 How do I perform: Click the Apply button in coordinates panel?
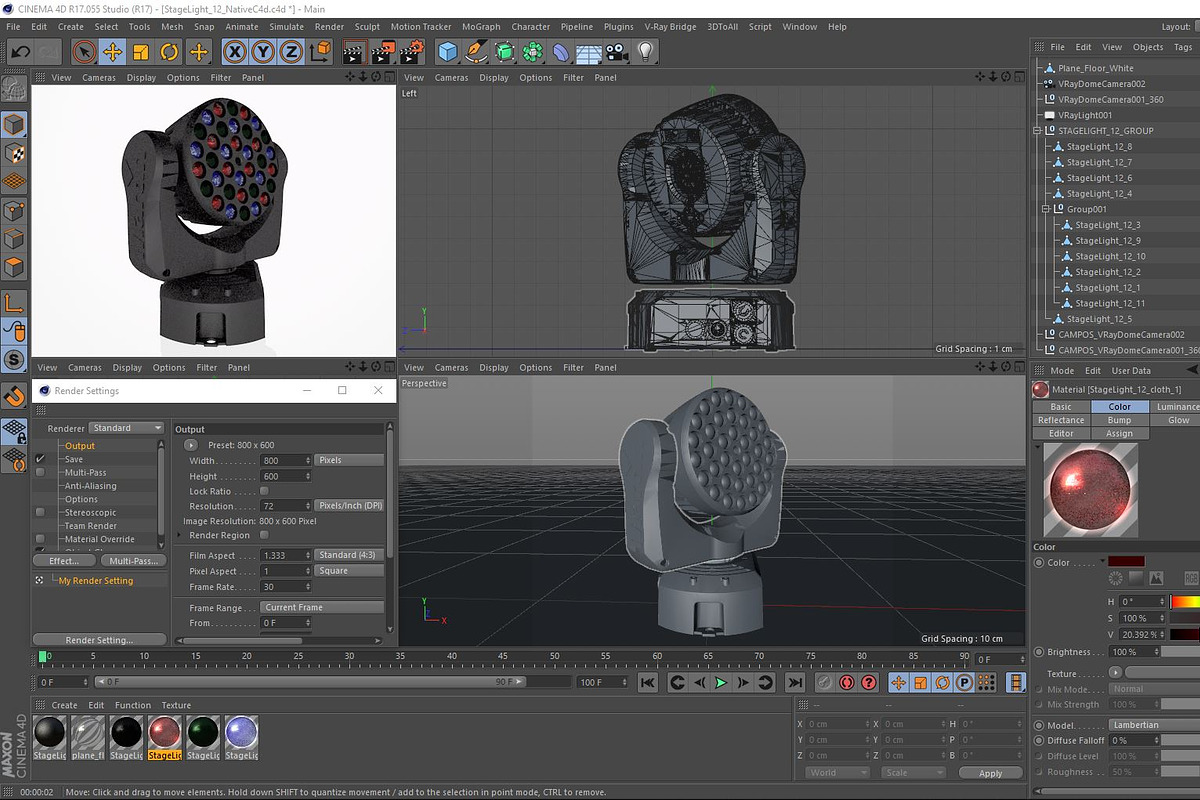[990, 773]
